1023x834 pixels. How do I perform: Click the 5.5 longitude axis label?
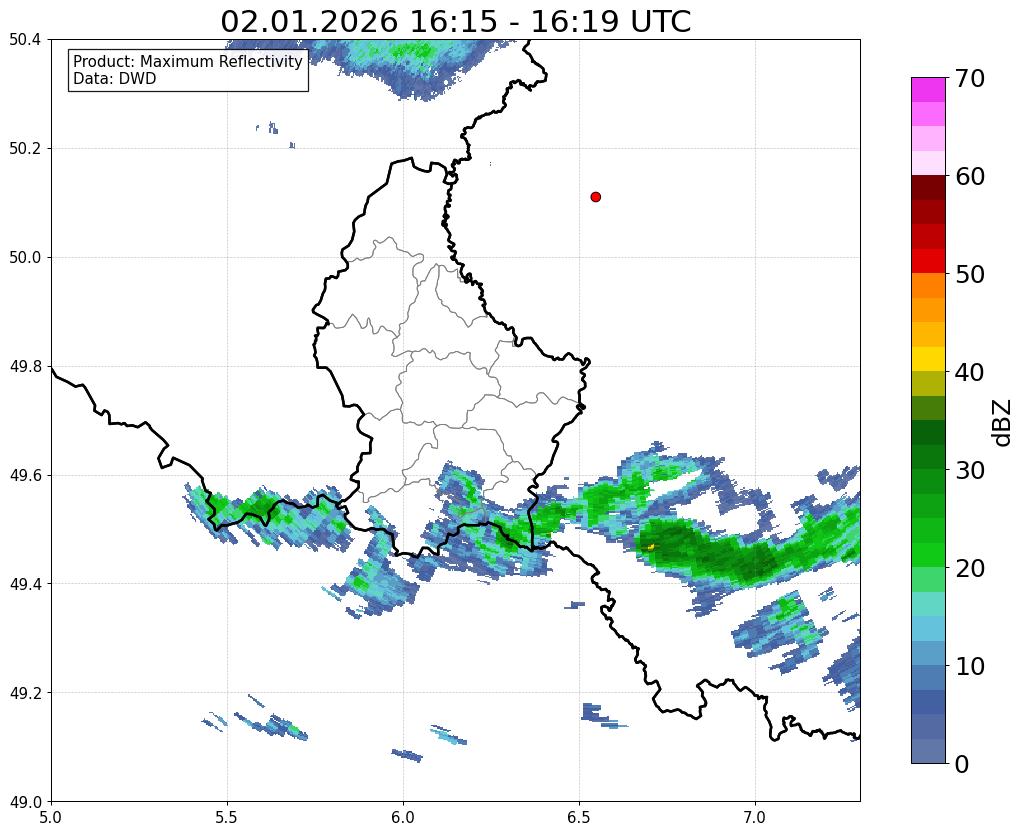227,817
